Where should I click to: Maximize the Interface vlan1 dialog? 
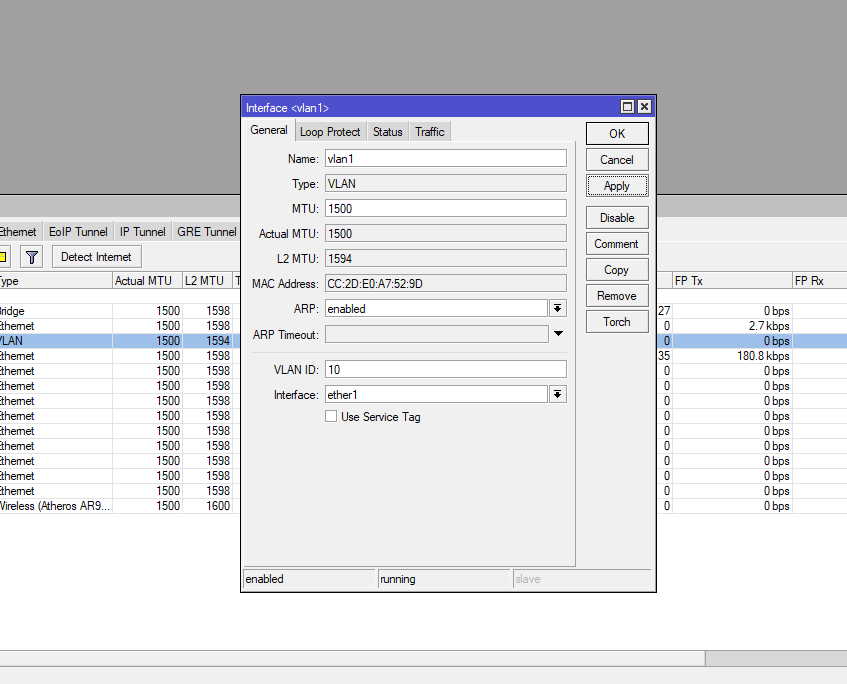[627, 107]
